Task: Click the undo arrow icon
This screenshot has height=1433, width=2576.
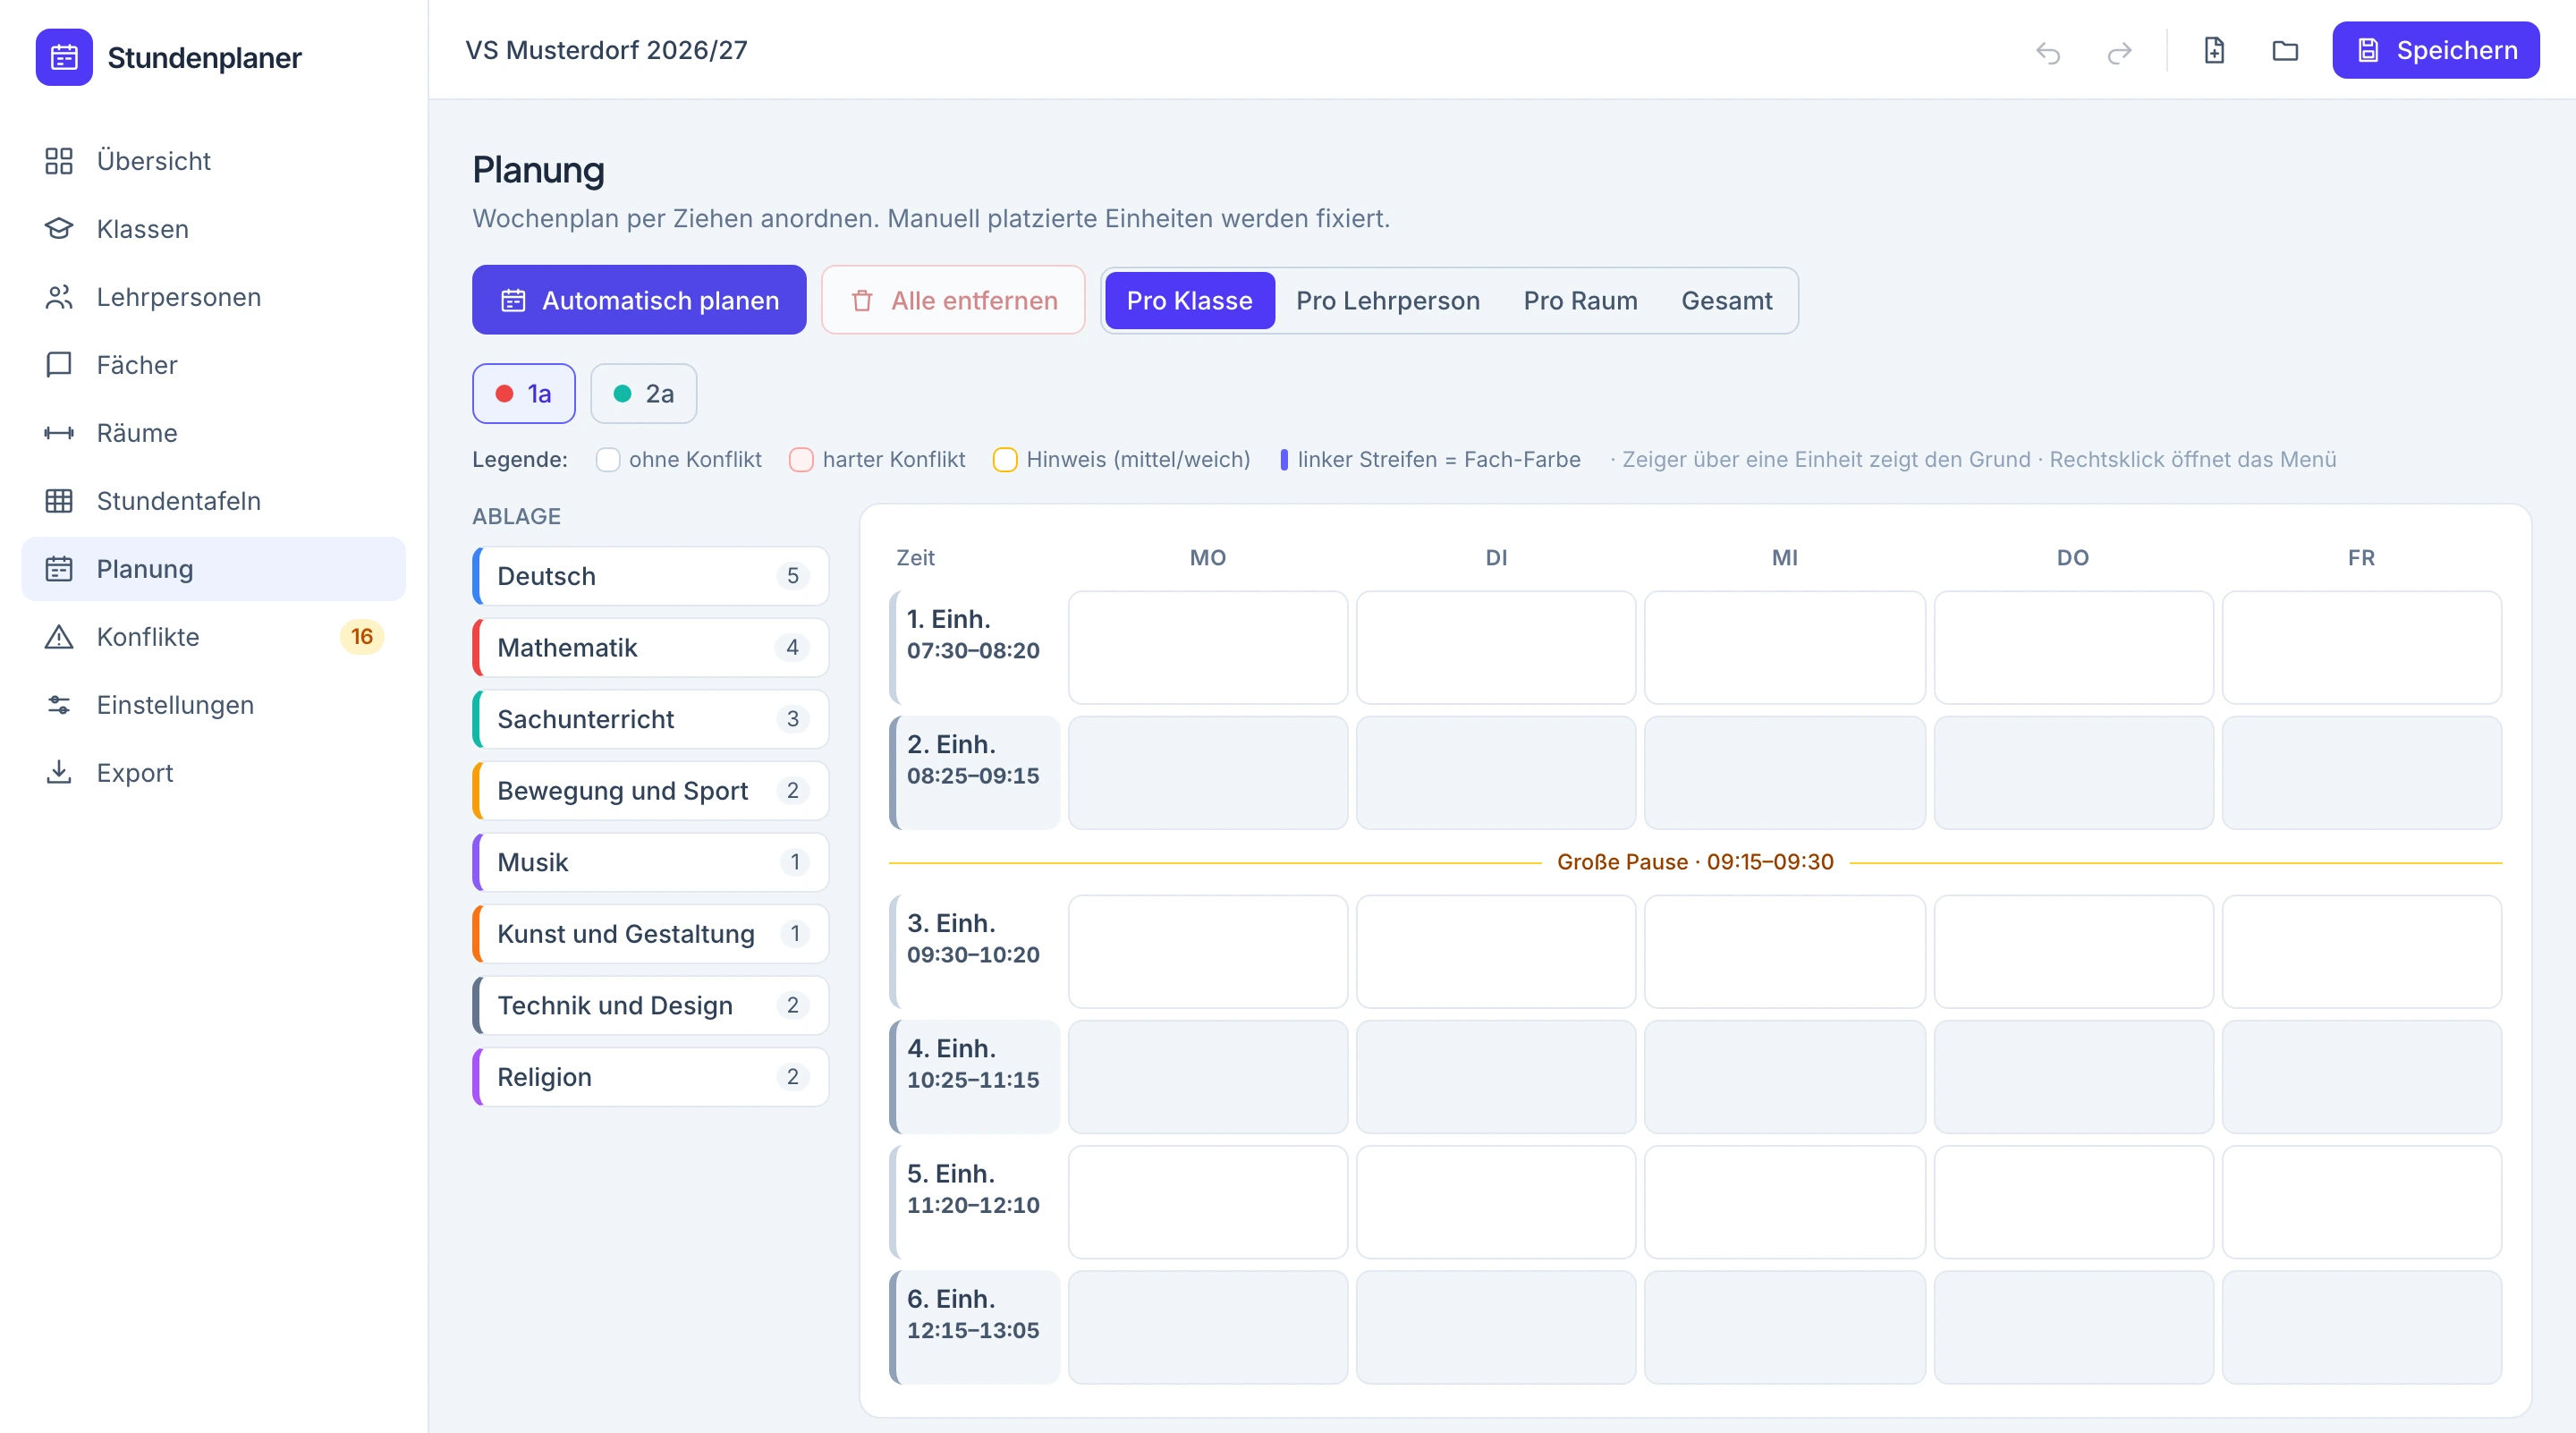Action: 2047,51
